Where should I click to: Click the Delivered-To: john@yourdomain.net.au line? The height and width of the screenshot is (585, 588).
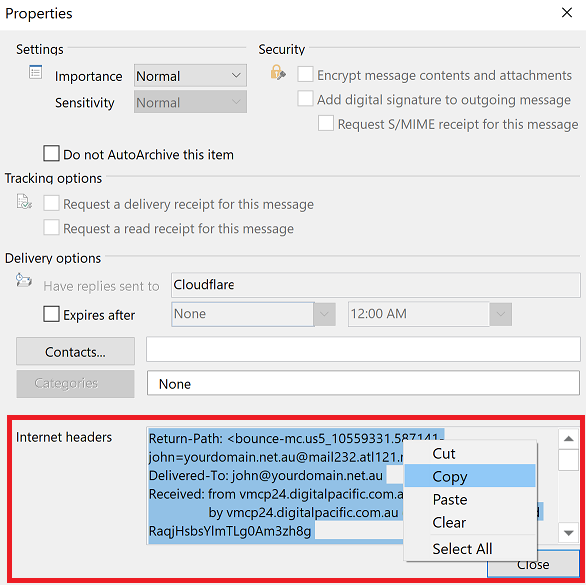click(x=266, y=475)
